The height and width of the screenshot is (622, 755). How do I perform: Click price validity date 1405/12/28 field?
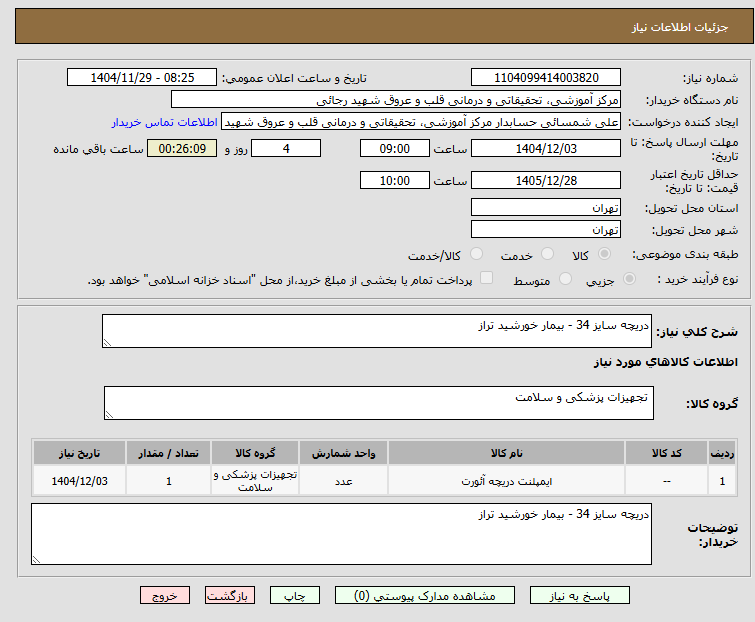click(x=546, y=180)
